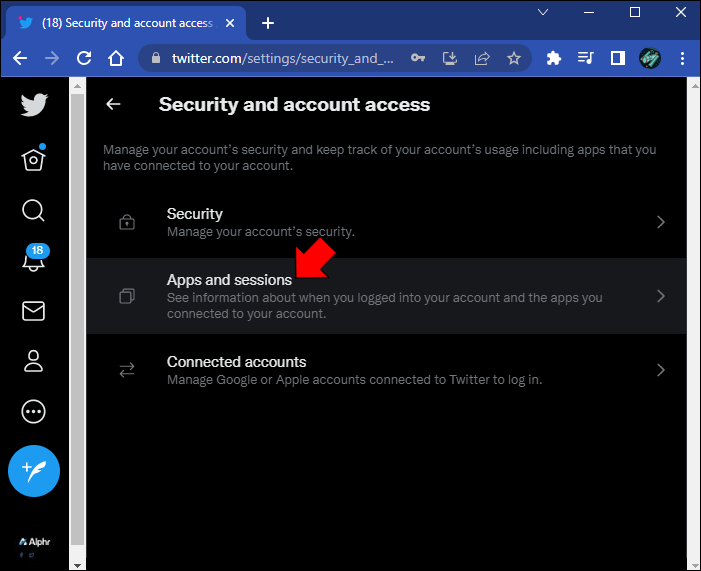Viewport: 701px width, 571px height.
Task: Reload the page
Action: tap(84, 58)
